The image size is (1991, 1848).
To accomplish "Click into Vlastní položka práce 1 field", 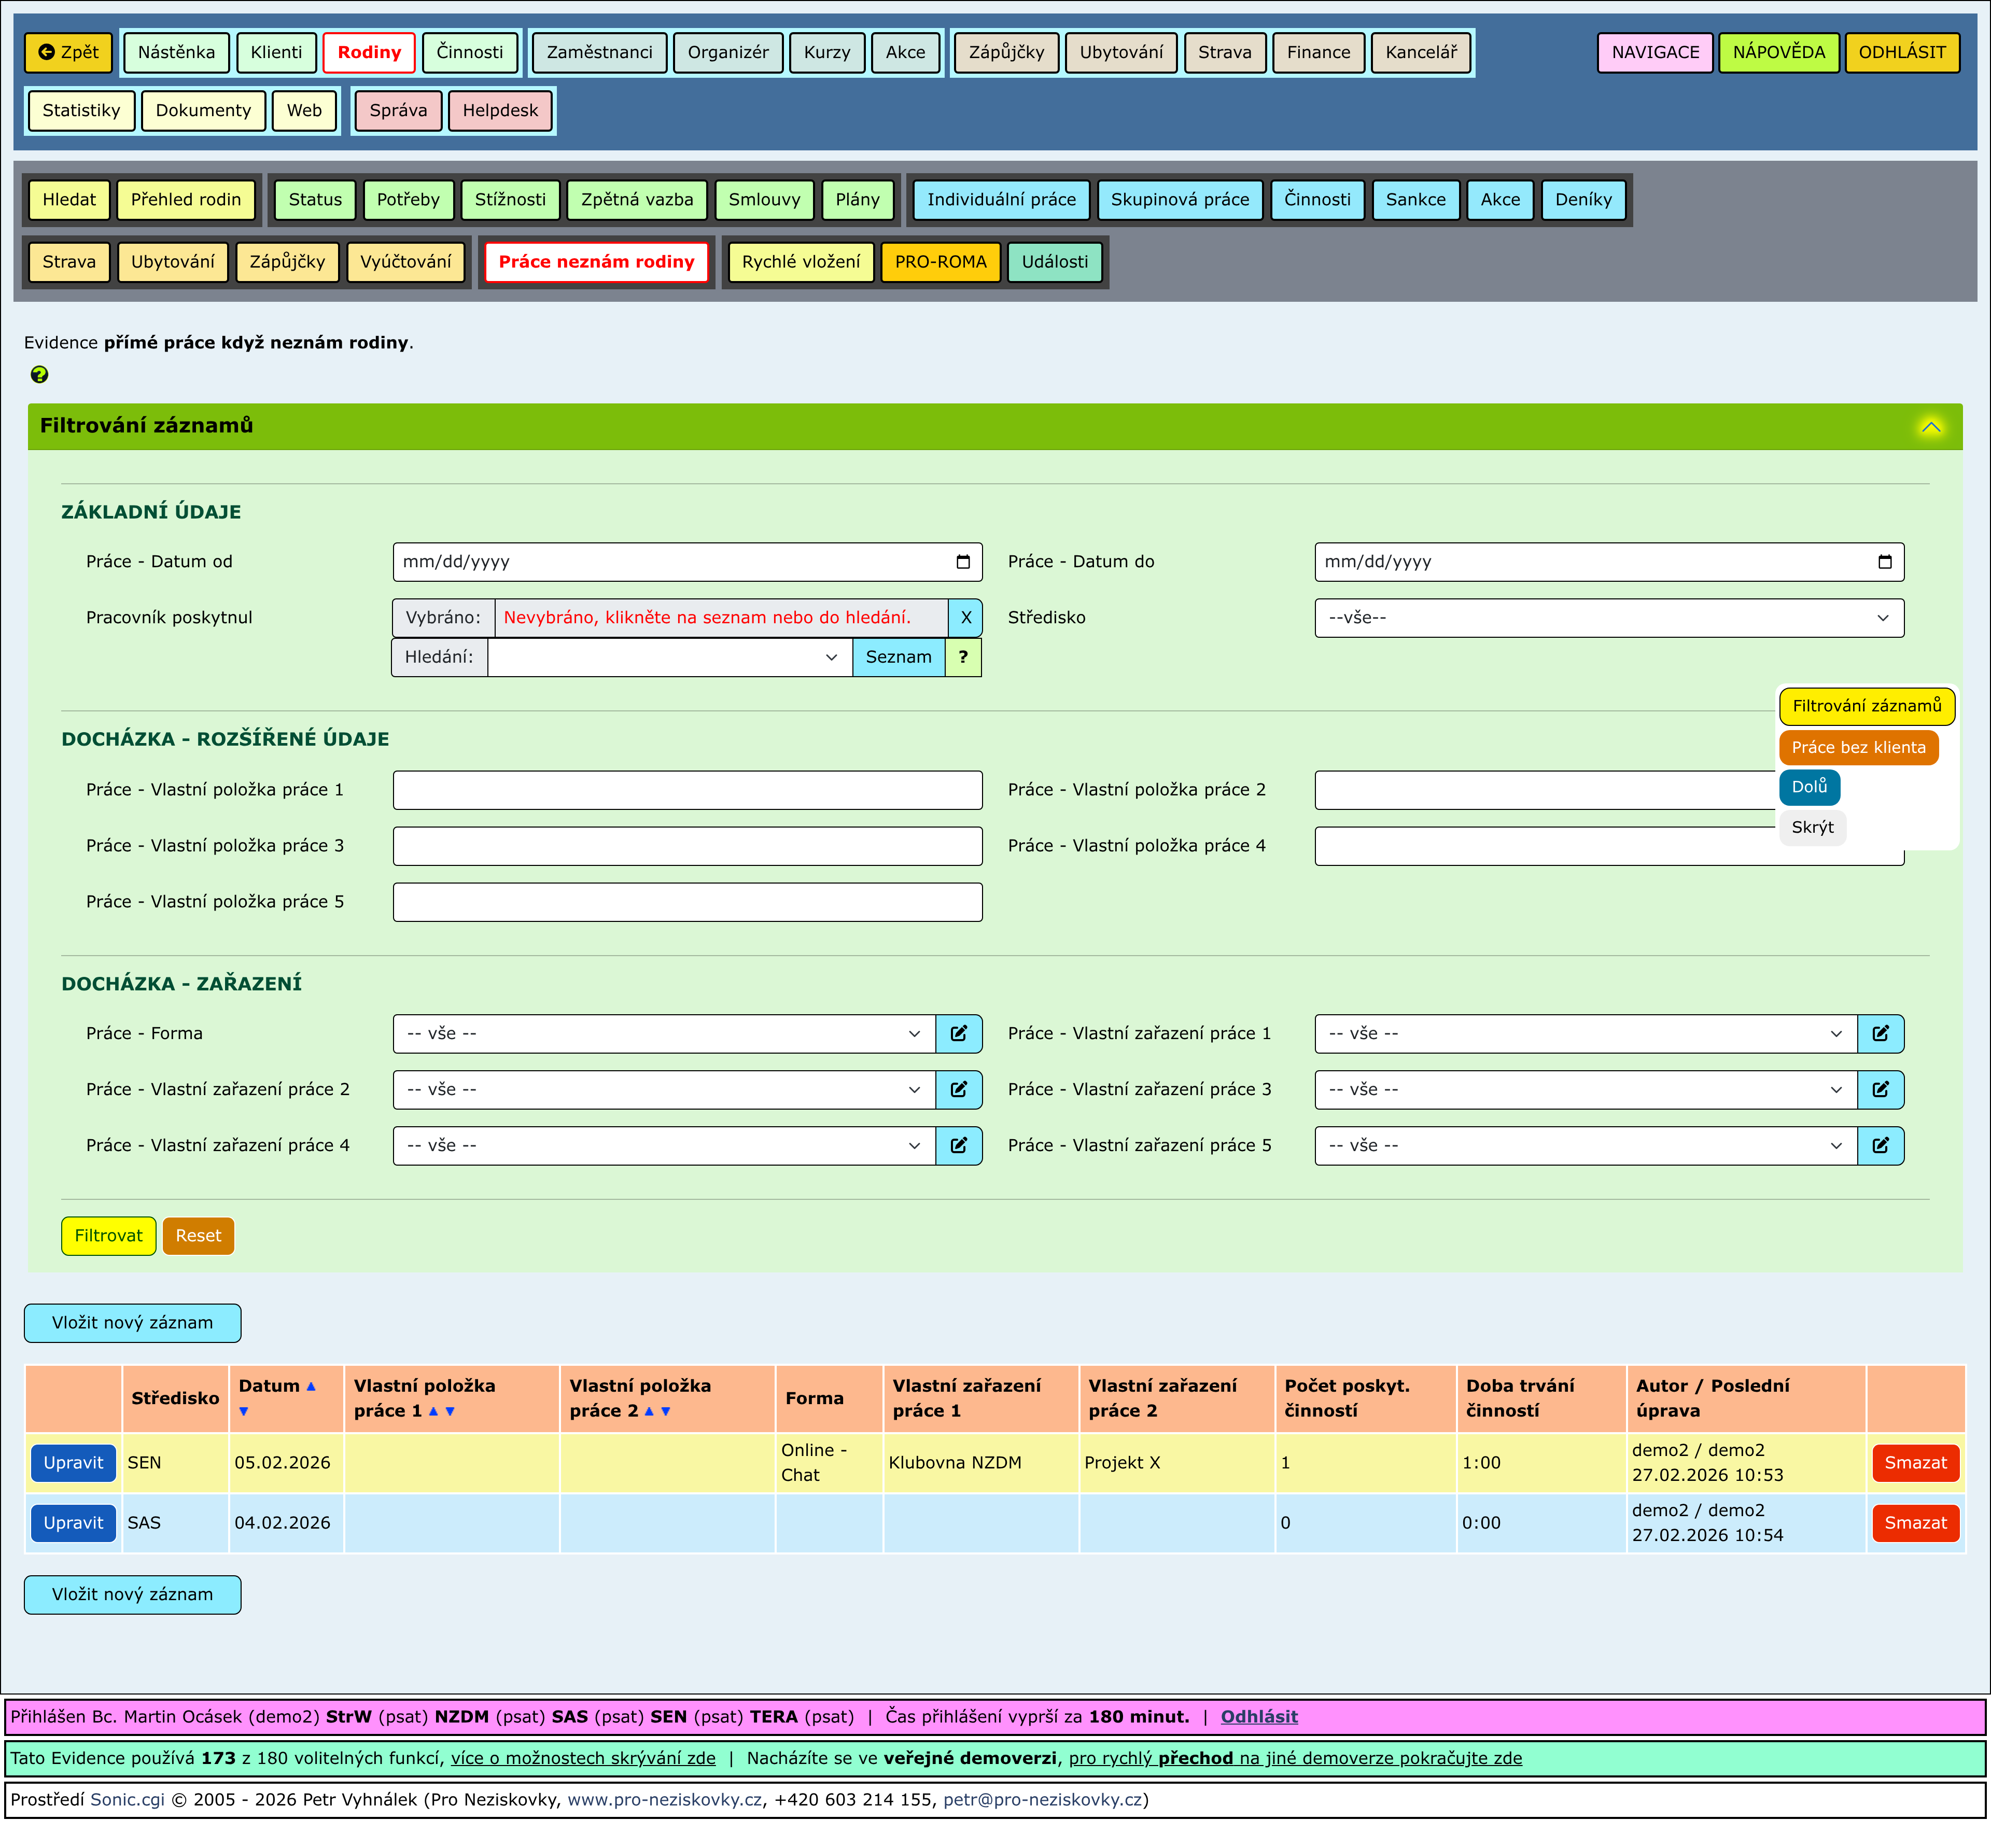I will [x=687, y=790].
